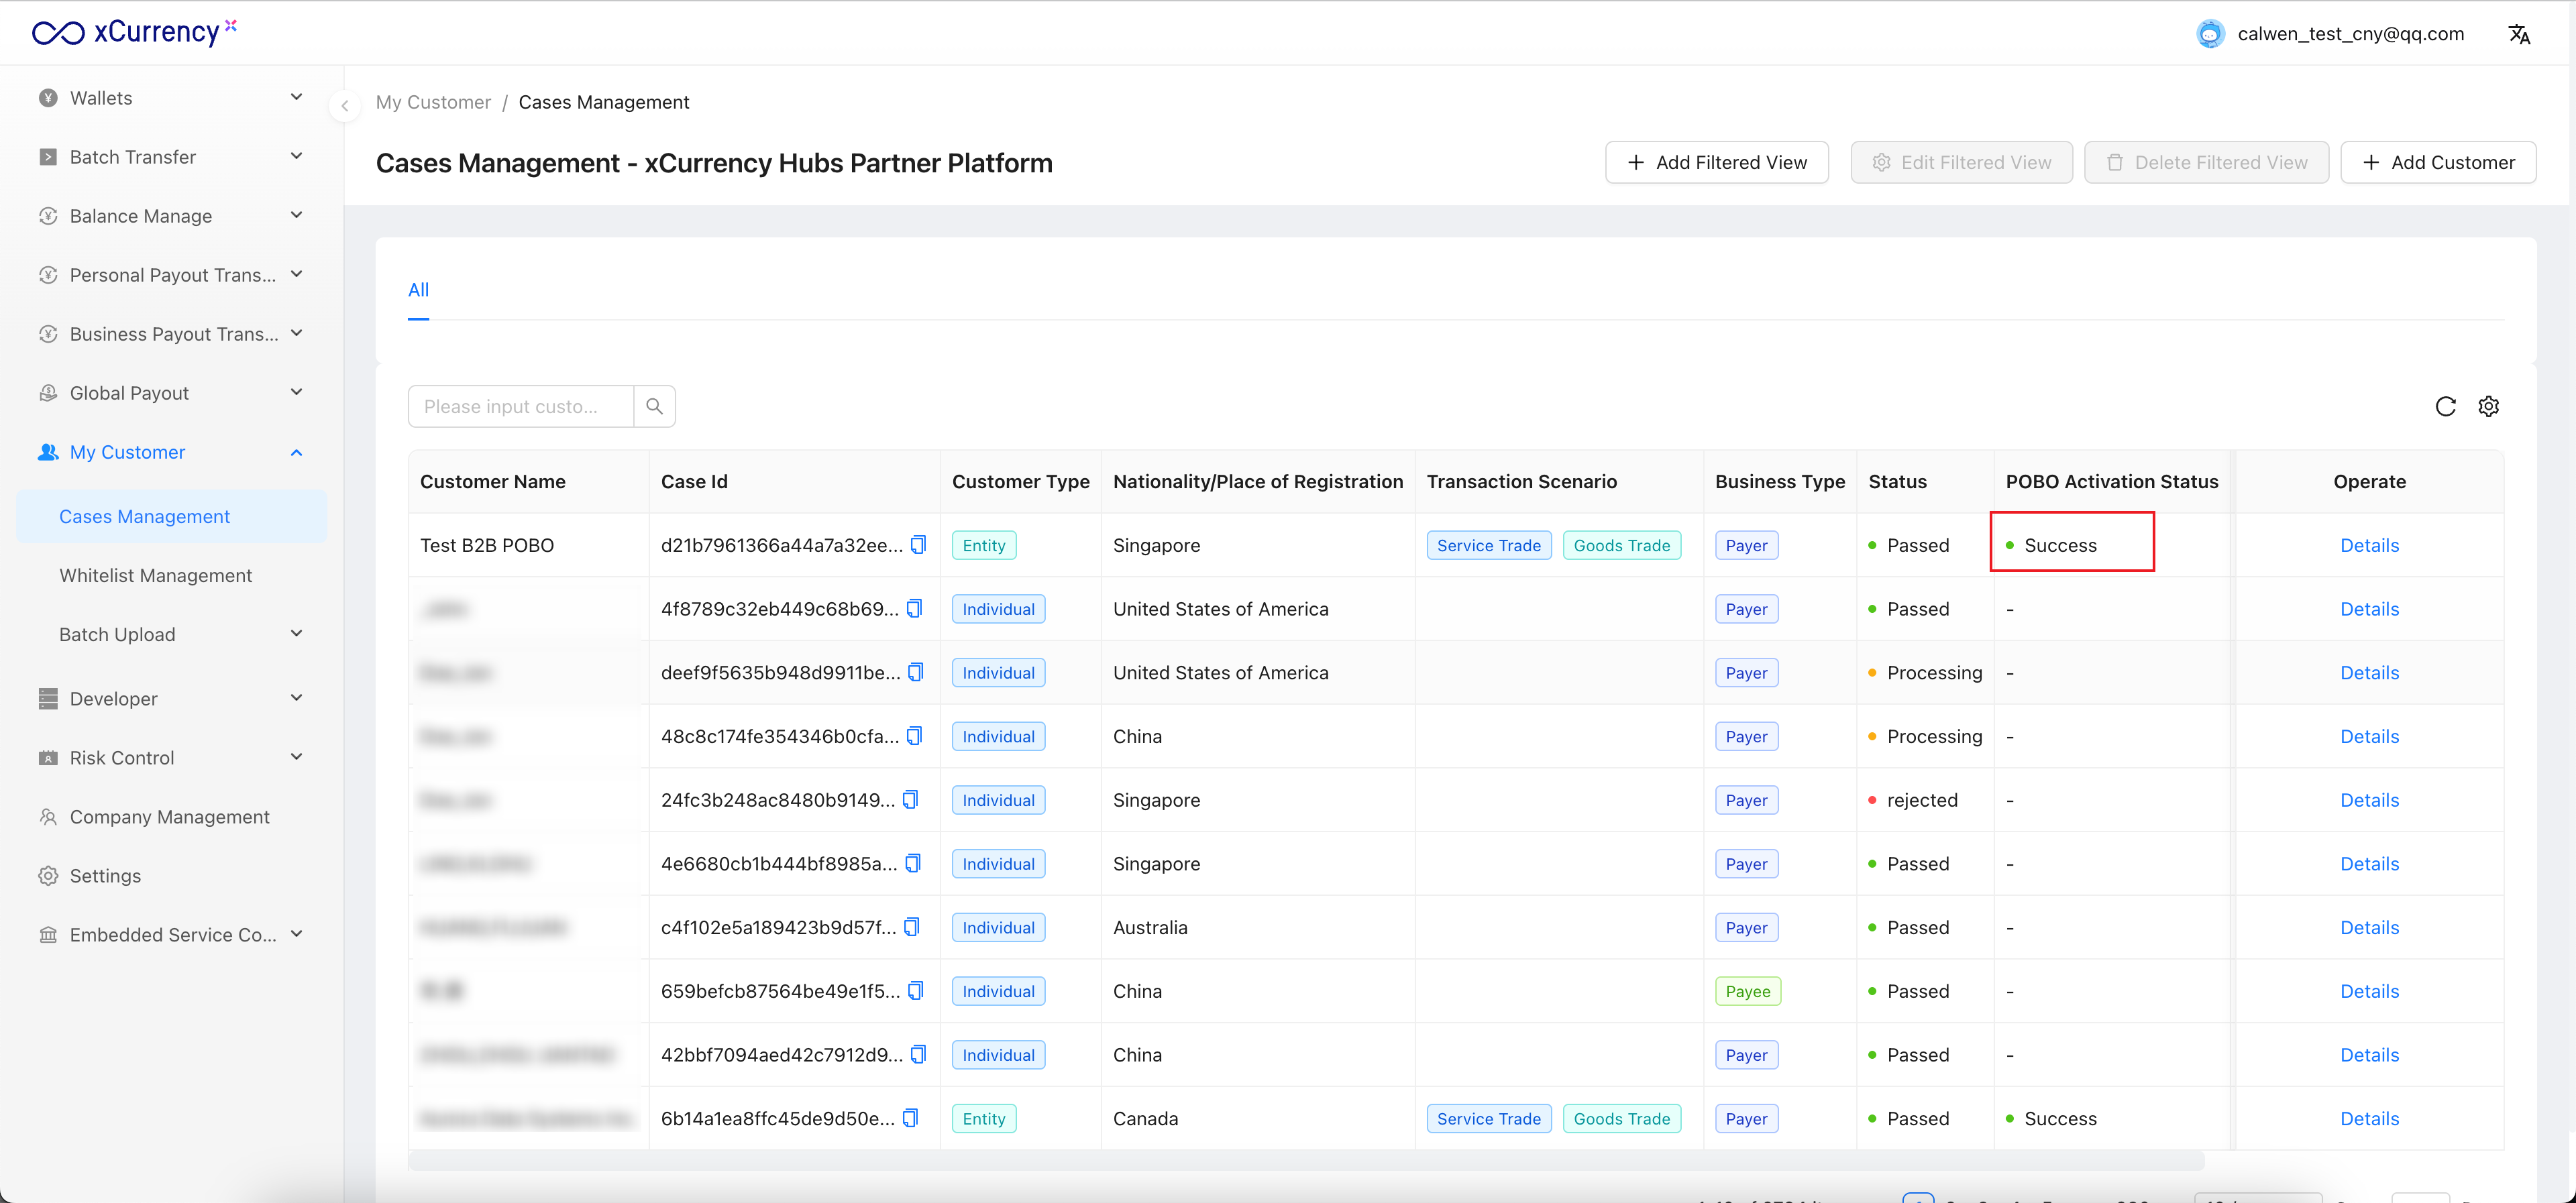This screenshot has width=2576, height=1203.
Task: Open table column settings gear
Action: (x=2488, y=406)
